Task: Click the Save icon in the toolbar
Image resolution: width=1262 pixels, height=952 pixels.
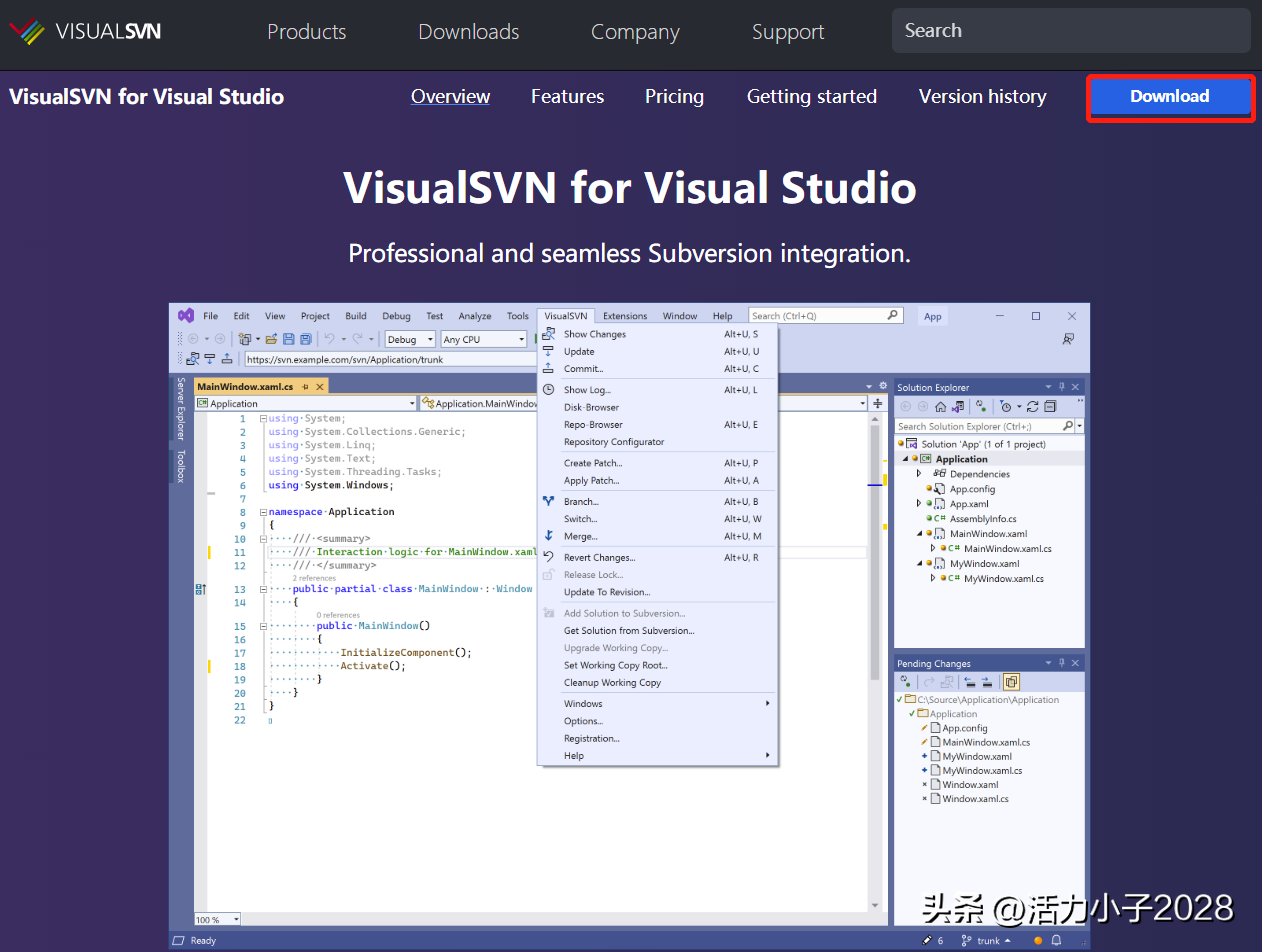Action: [288, 339]
